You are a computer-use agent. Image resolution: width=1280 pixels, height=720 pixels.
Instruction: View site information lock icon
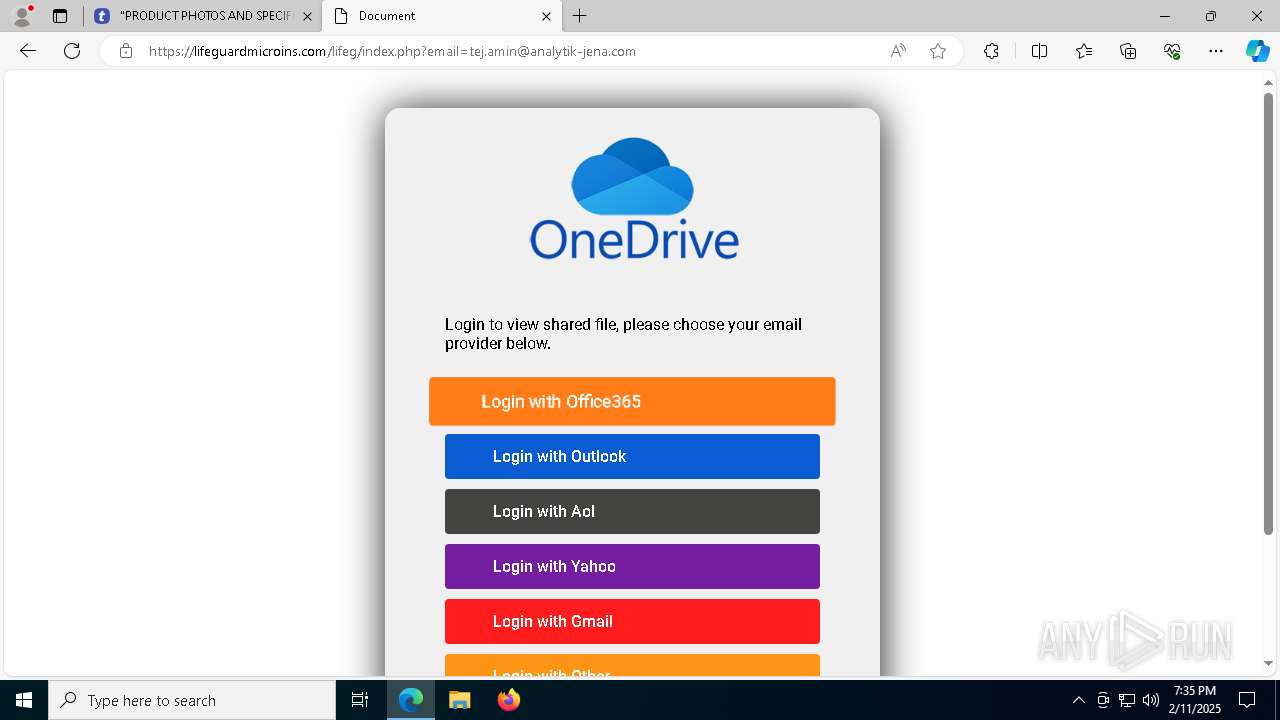126,51
